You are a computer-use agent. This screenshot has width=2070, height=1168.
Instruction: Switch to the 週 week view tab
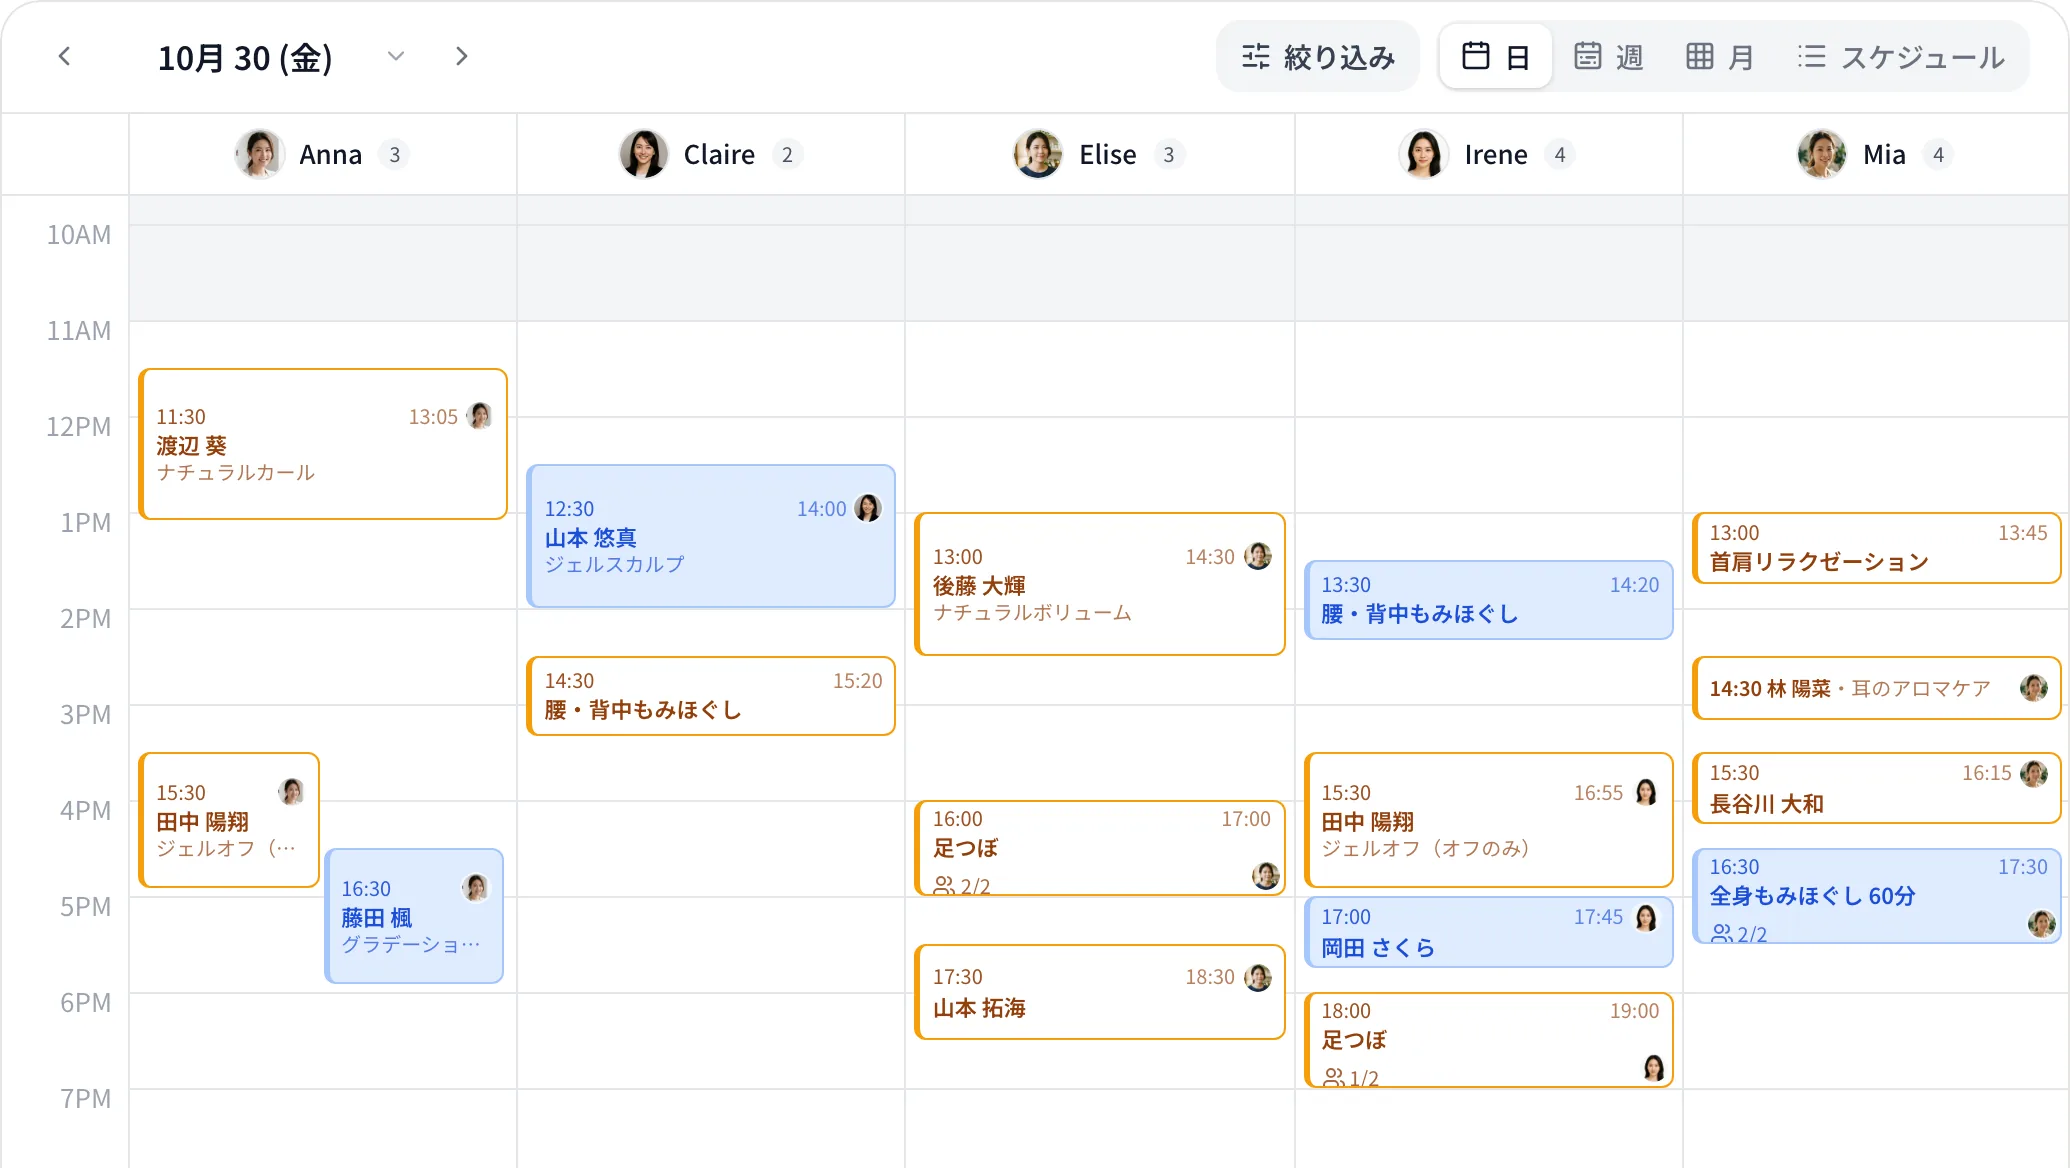pyautogui.click(x=1608, y=57)
